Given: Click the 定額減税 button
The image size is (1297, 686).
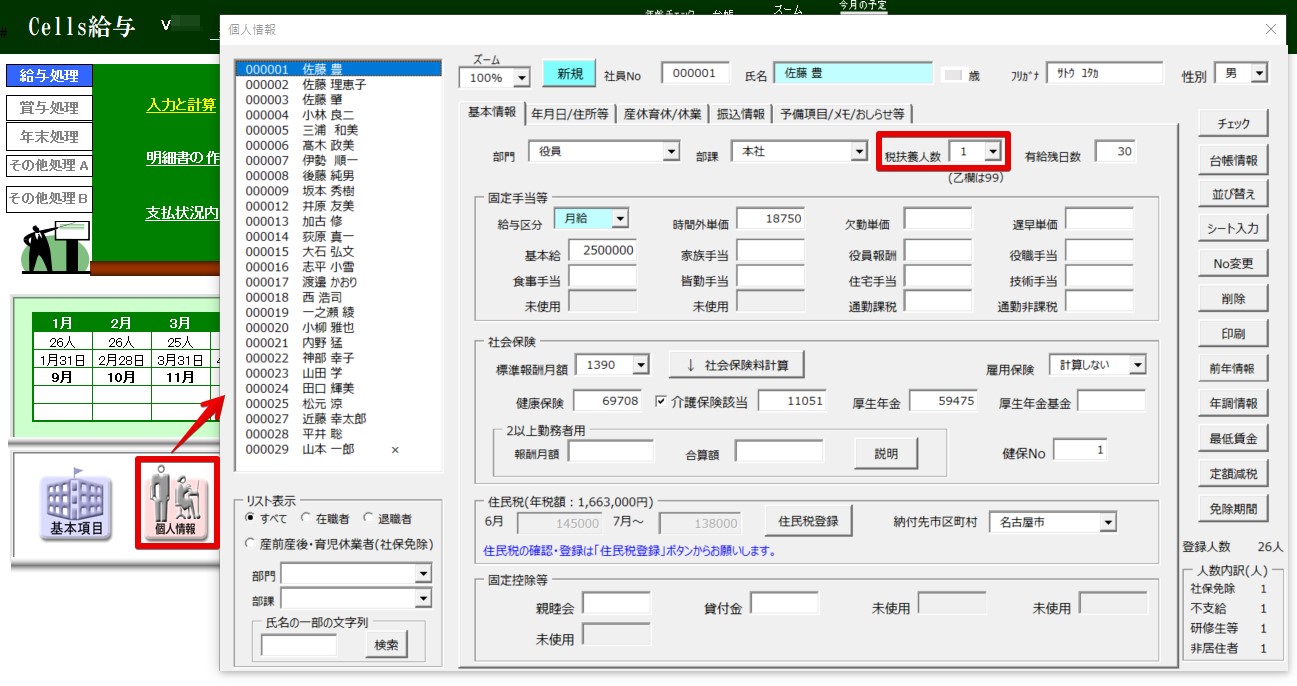Looking at the screenshot, I should coord(1233,473).
